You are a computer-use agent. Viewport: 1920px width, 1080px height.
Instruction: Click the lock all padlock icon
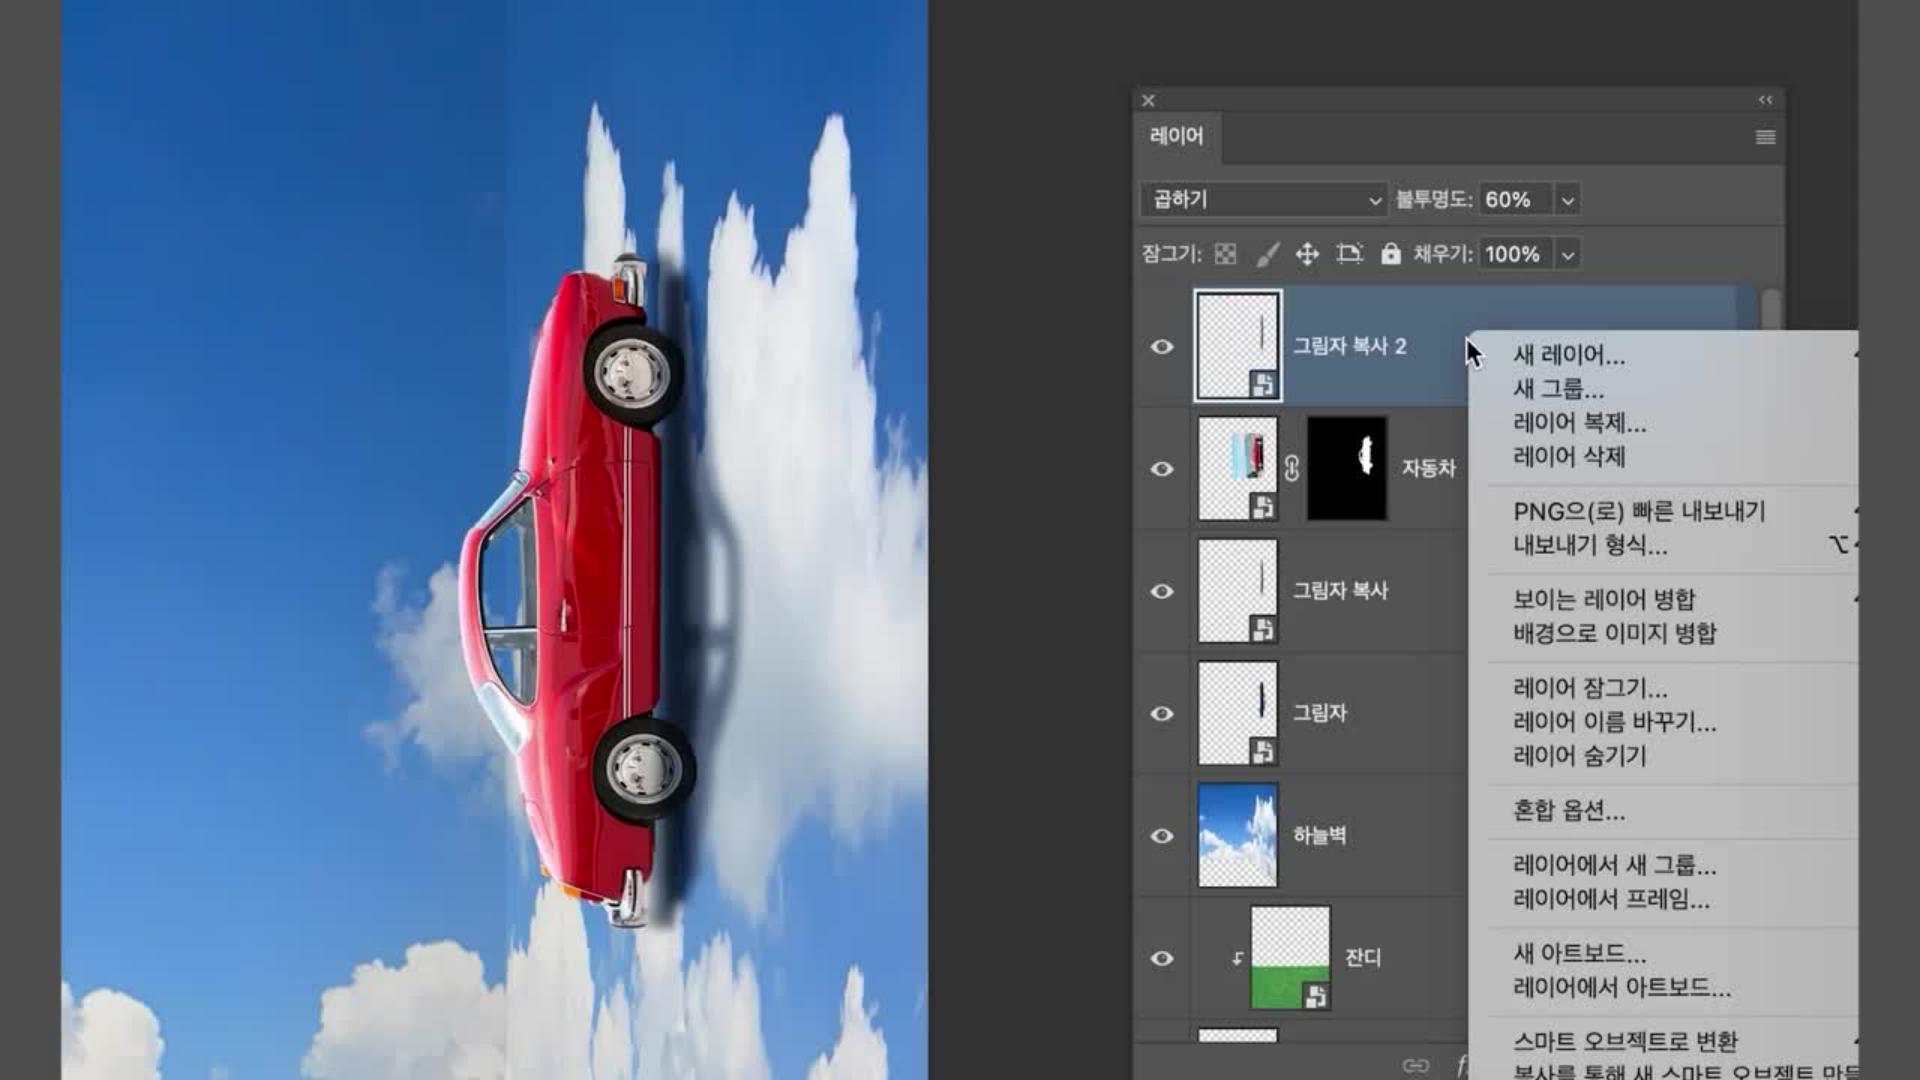click(x=1390, y=254)
